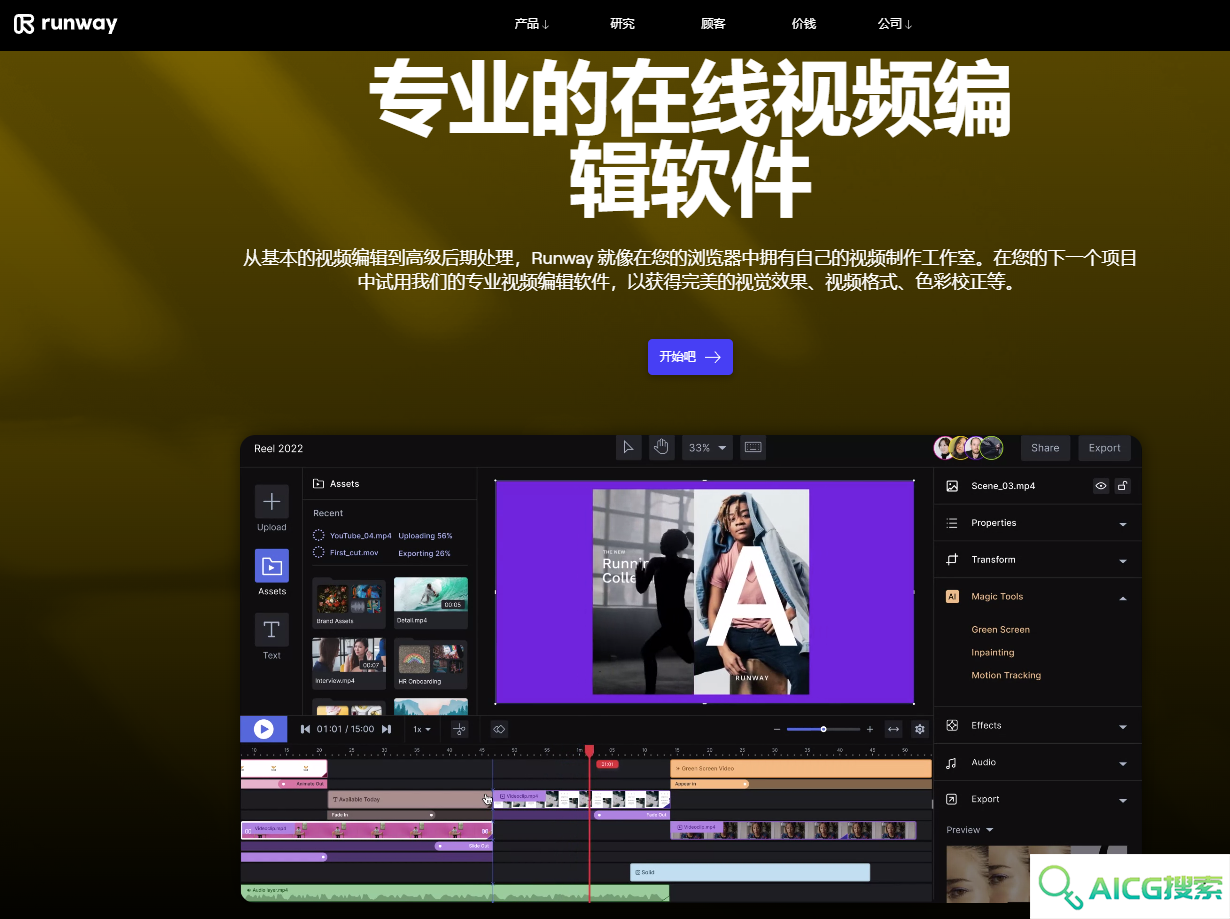Click the Runway logo in the header
Viewport: 1230px width, 919px height.
65,24
